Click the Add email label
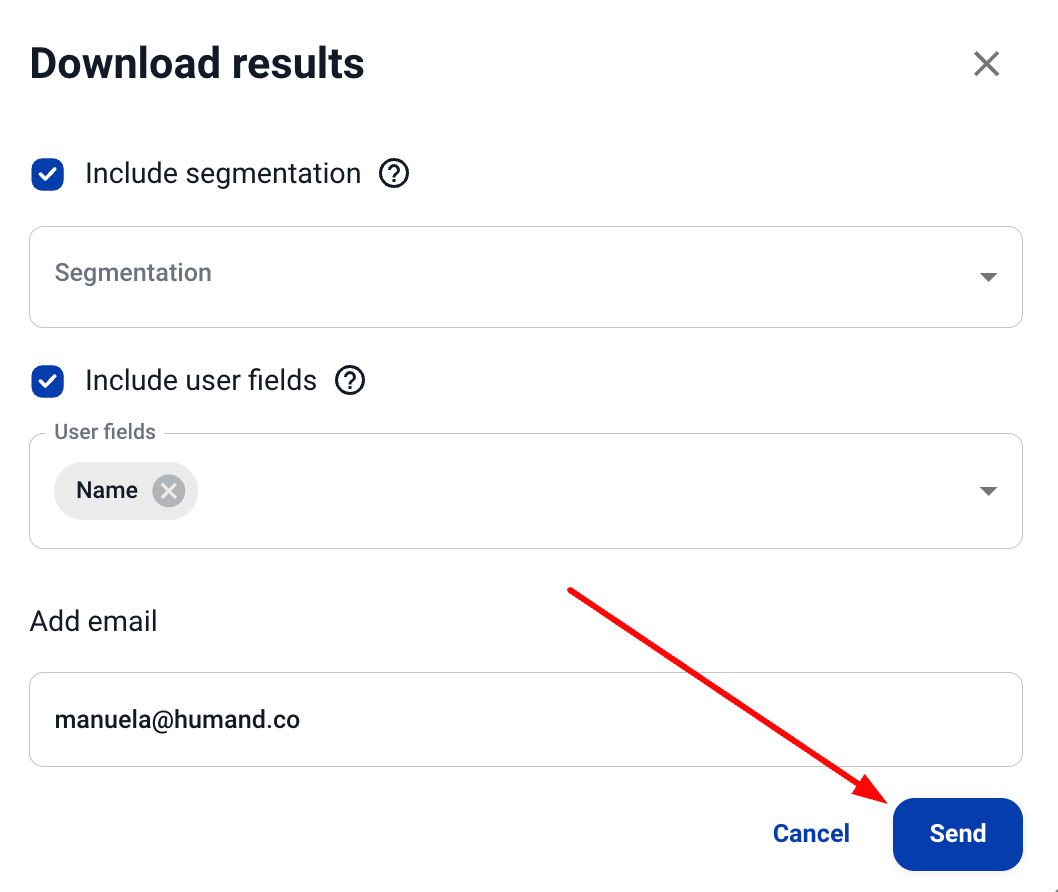The width and height of the screenshot is (1058, 892). pos(94,622)
